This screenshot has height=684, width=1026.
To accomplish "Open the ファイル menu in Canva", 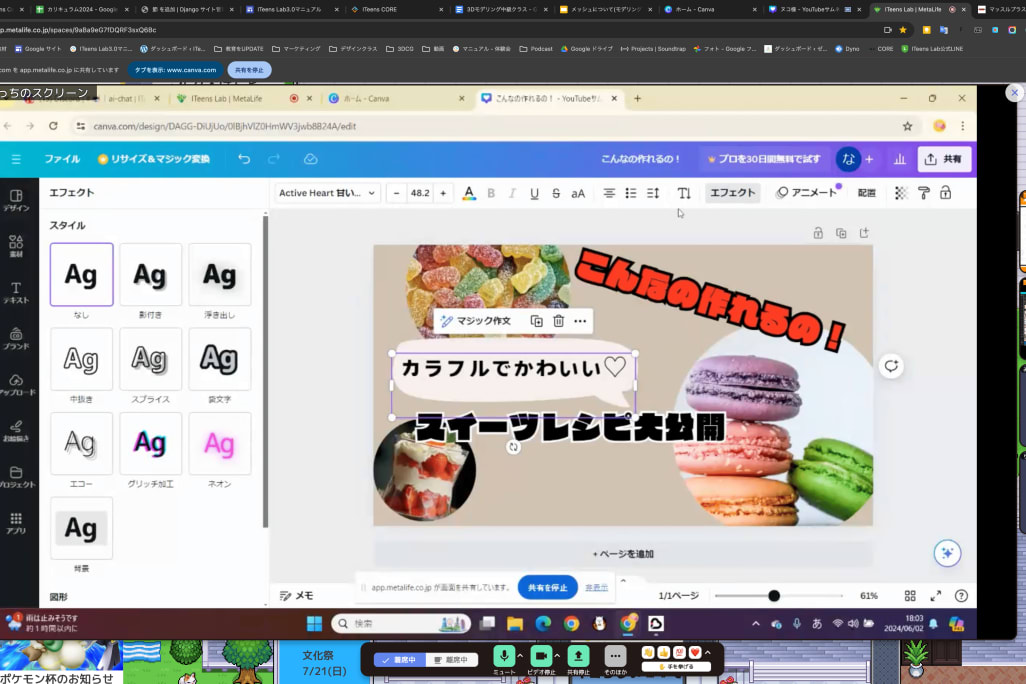I will coord(63,159).
